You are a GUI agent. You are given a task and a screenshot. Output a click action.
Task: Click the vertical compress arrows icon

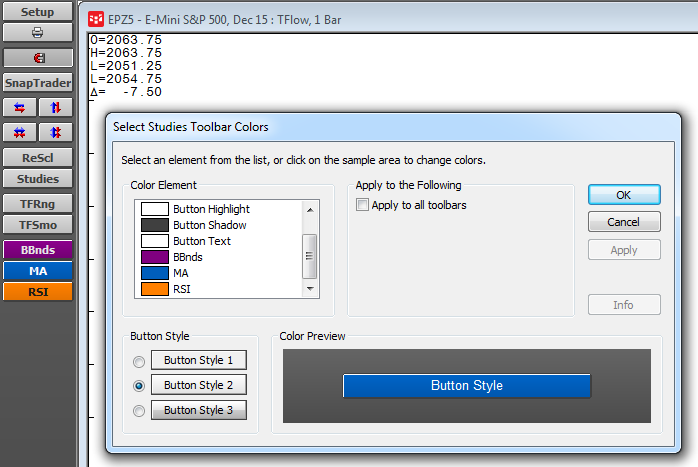(x=56, y=132)
